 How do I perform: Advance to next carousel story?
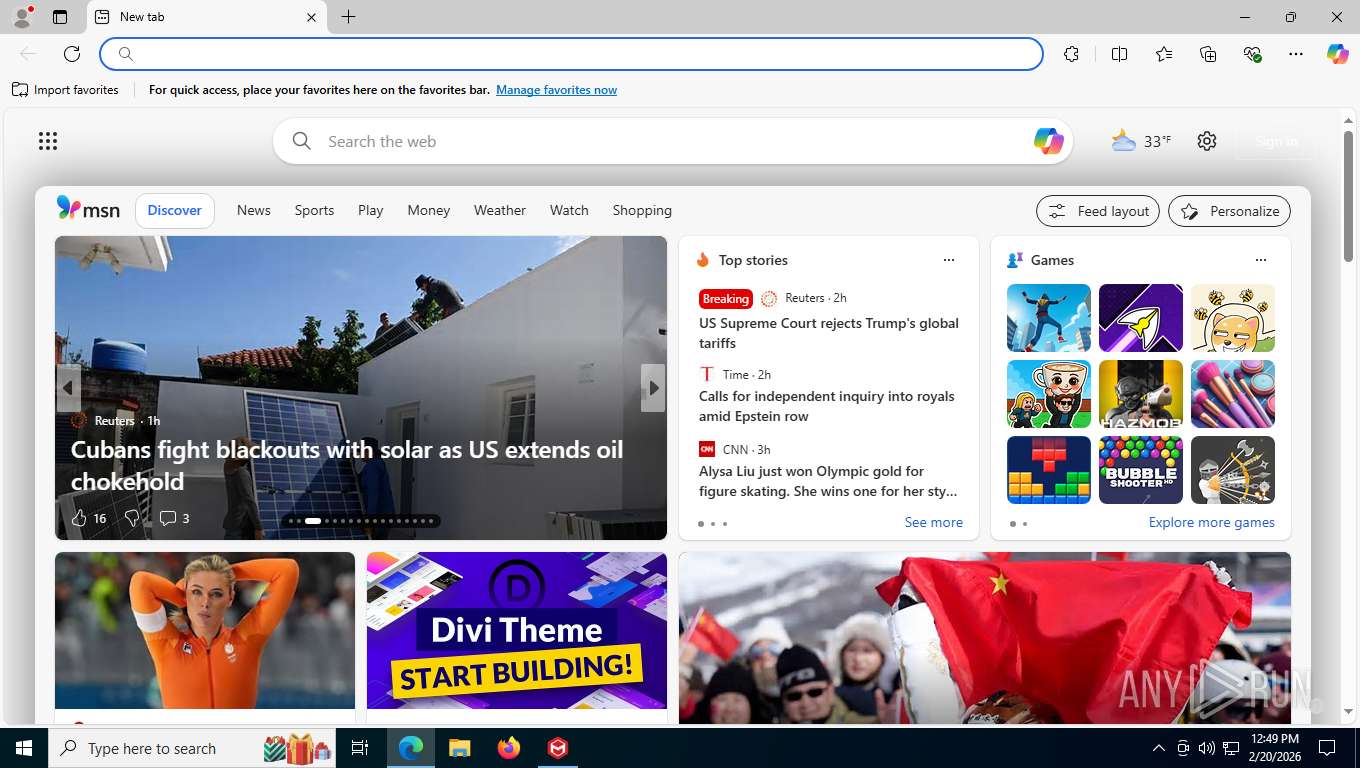653,387
